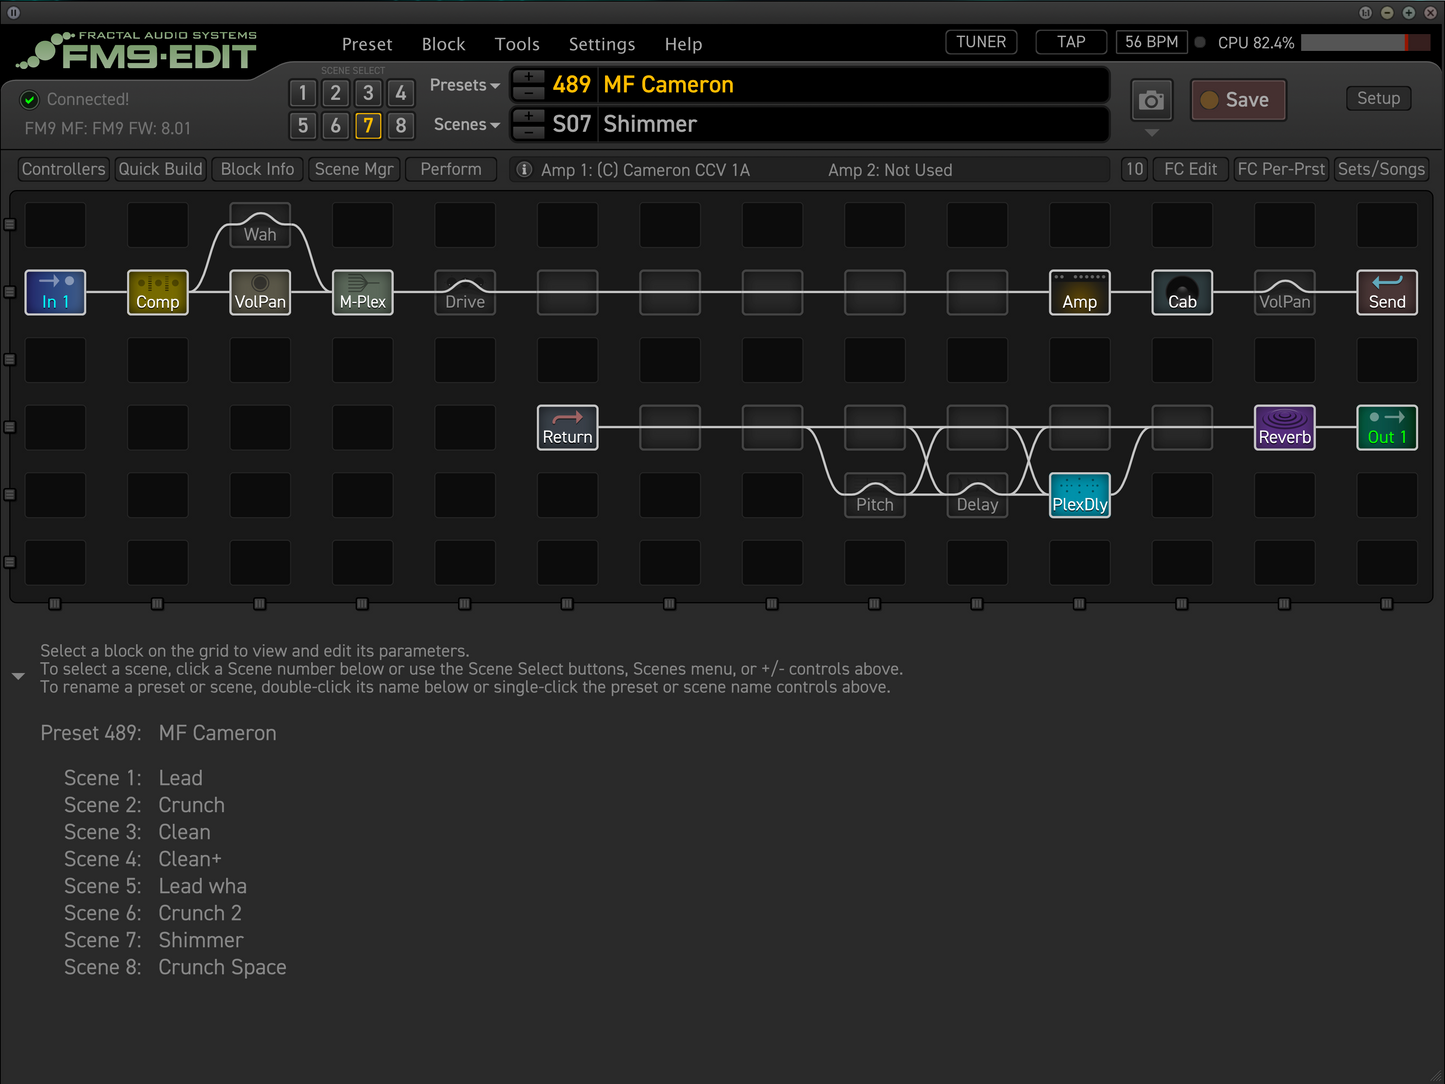Open the Presets dropdown
1445x1084 pixels.
click(x=464, y=85)
